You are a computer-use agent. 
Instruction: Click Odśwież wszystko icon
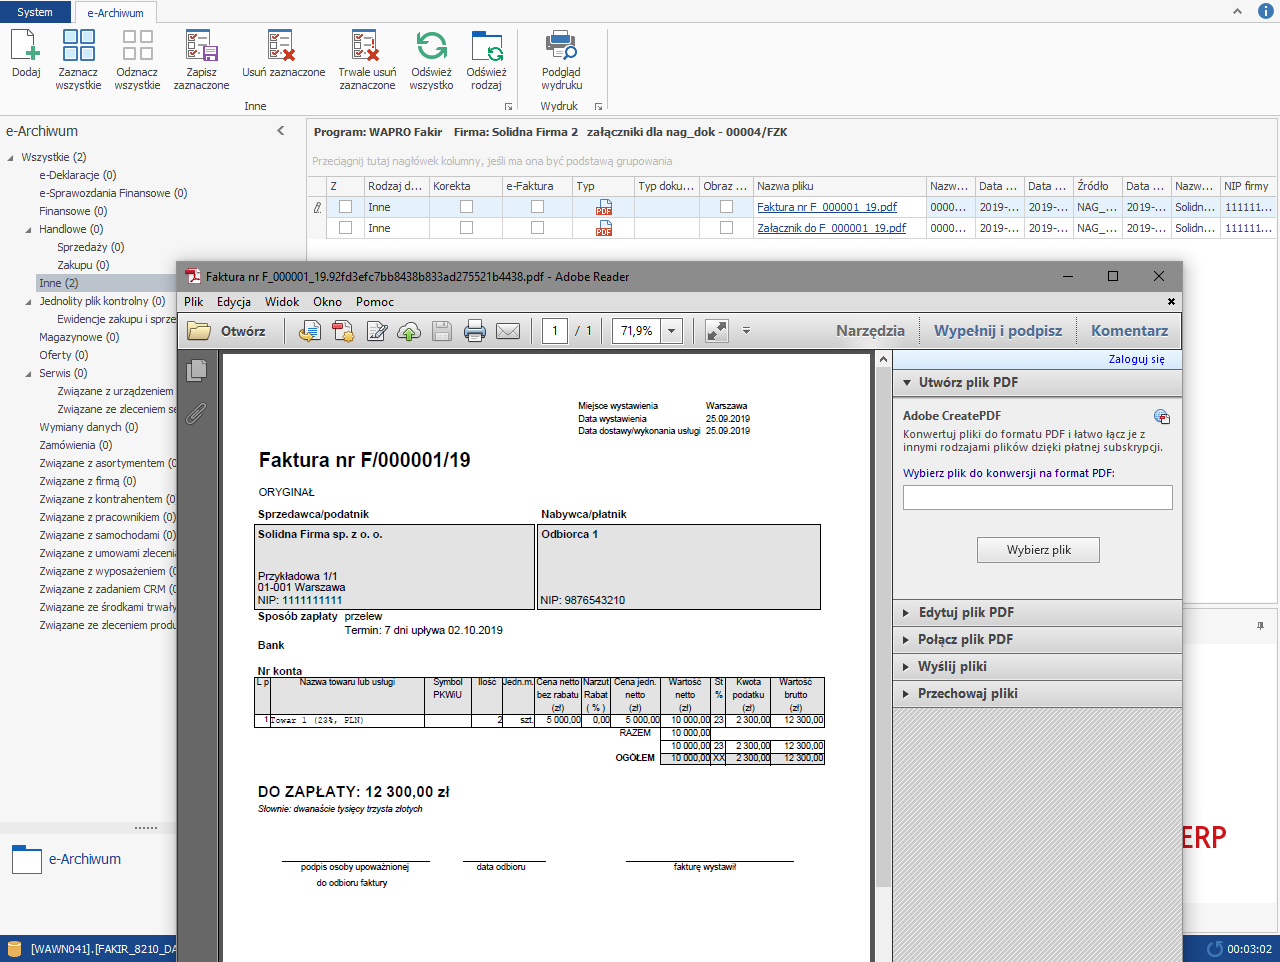(431, 46)
